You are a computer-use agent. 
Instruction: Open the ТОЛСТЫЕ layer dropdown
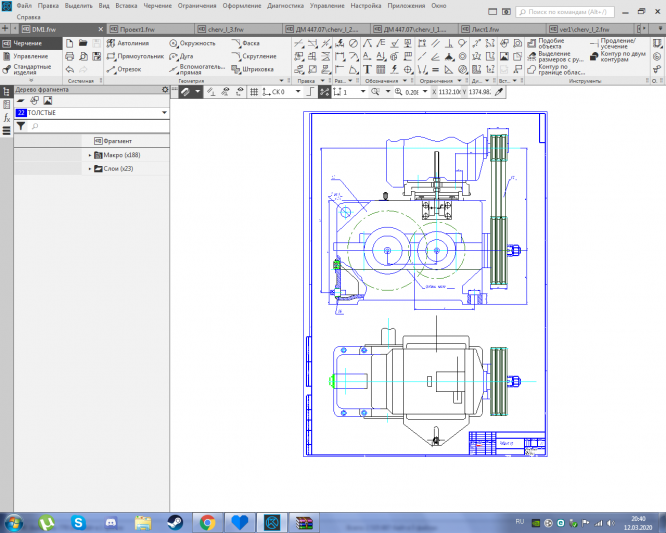click(164, 113)
